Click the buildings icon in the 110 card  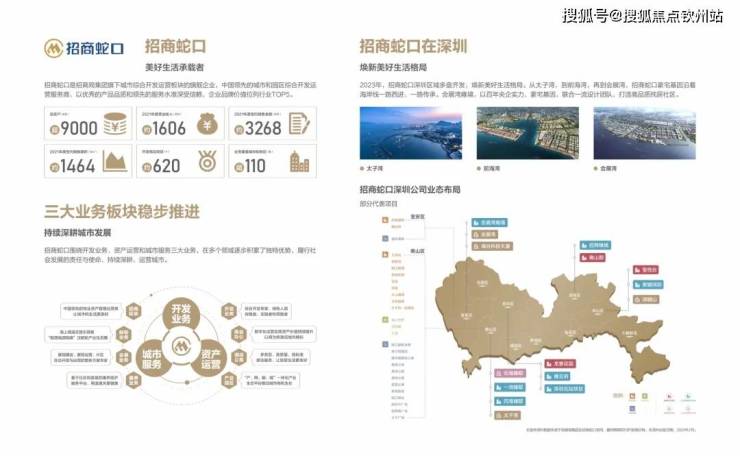coord(299,162)
